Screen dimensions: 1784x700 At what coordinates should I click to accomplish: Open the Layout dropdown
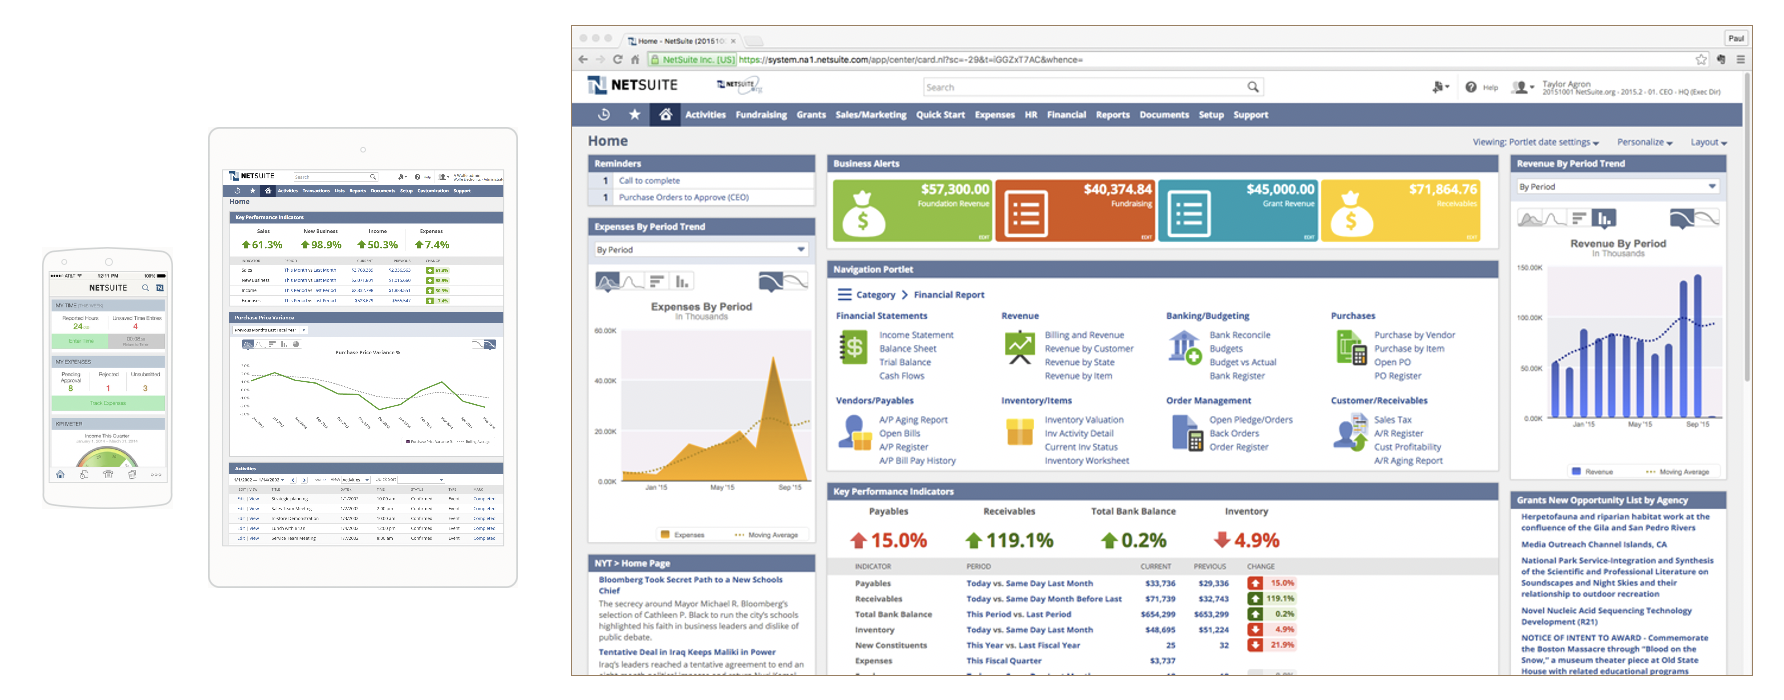(1708, 142)
